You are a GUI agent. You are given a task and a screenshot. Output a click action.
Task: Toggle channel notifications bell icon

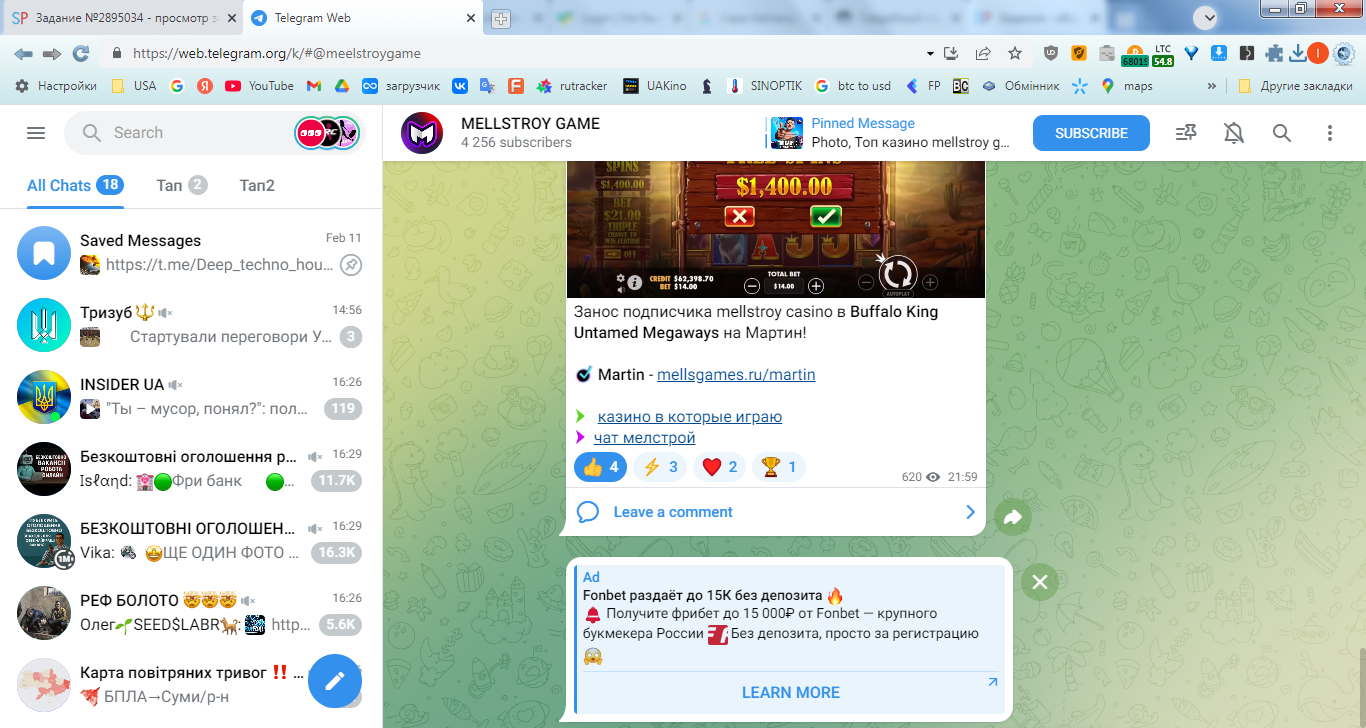pyautogui.click(x=1234, y=133)
